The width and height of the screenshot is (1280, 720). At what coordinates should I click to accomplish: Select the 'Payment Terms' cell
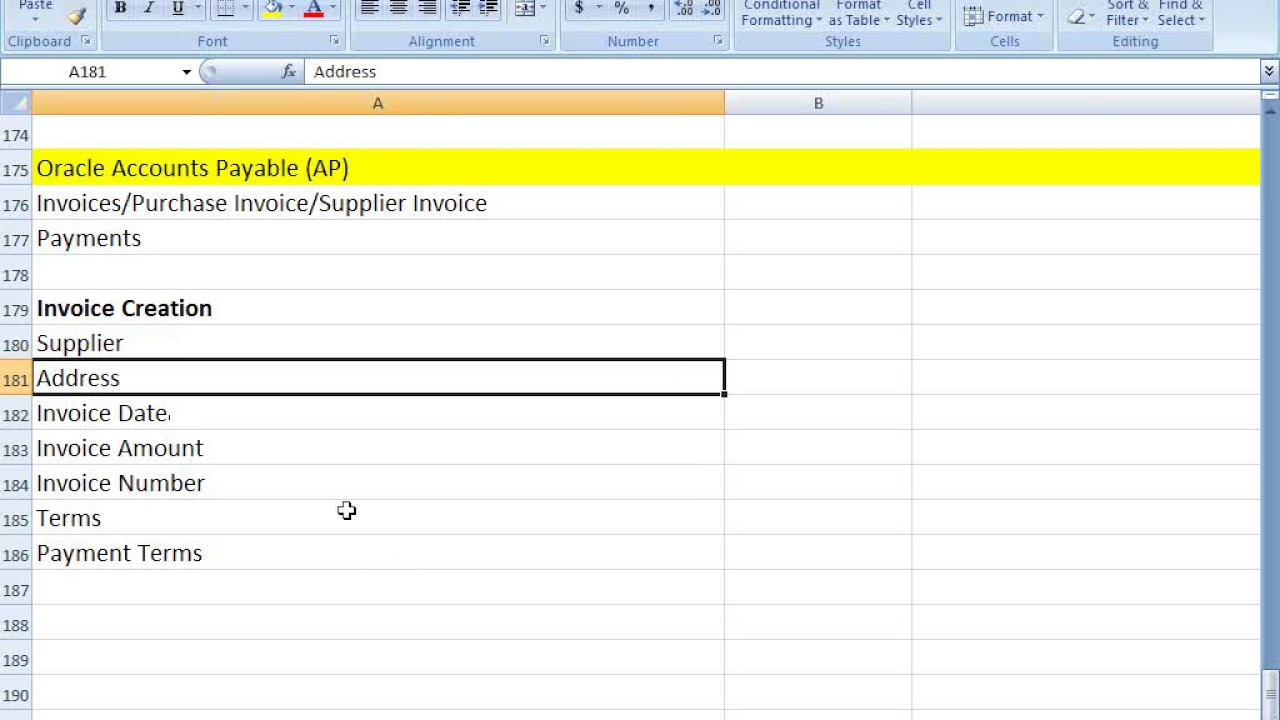(x=378, y=553)
